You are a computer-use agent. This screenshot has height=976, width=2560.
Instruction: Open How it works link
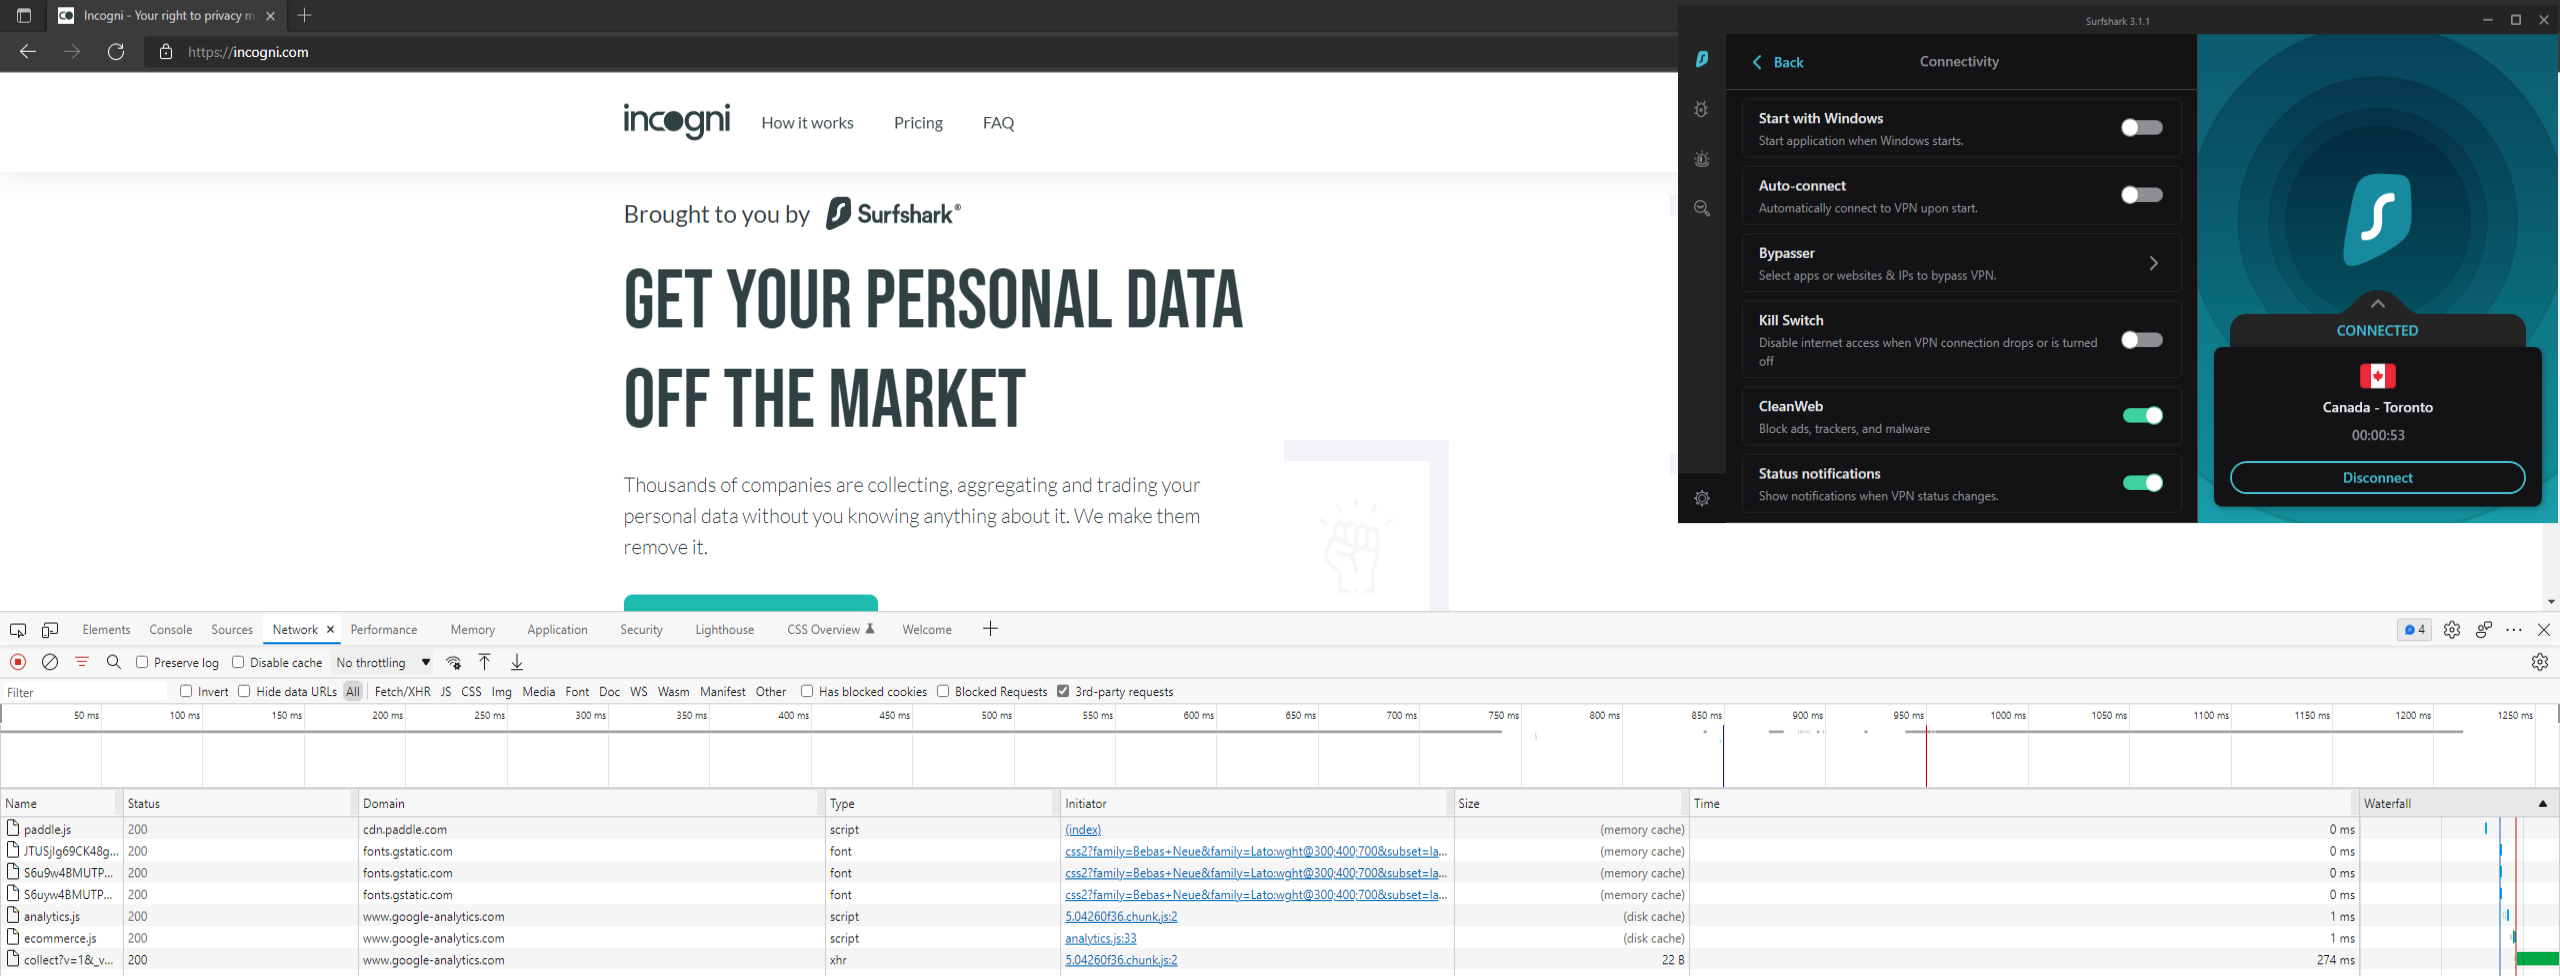click(807, 122)
